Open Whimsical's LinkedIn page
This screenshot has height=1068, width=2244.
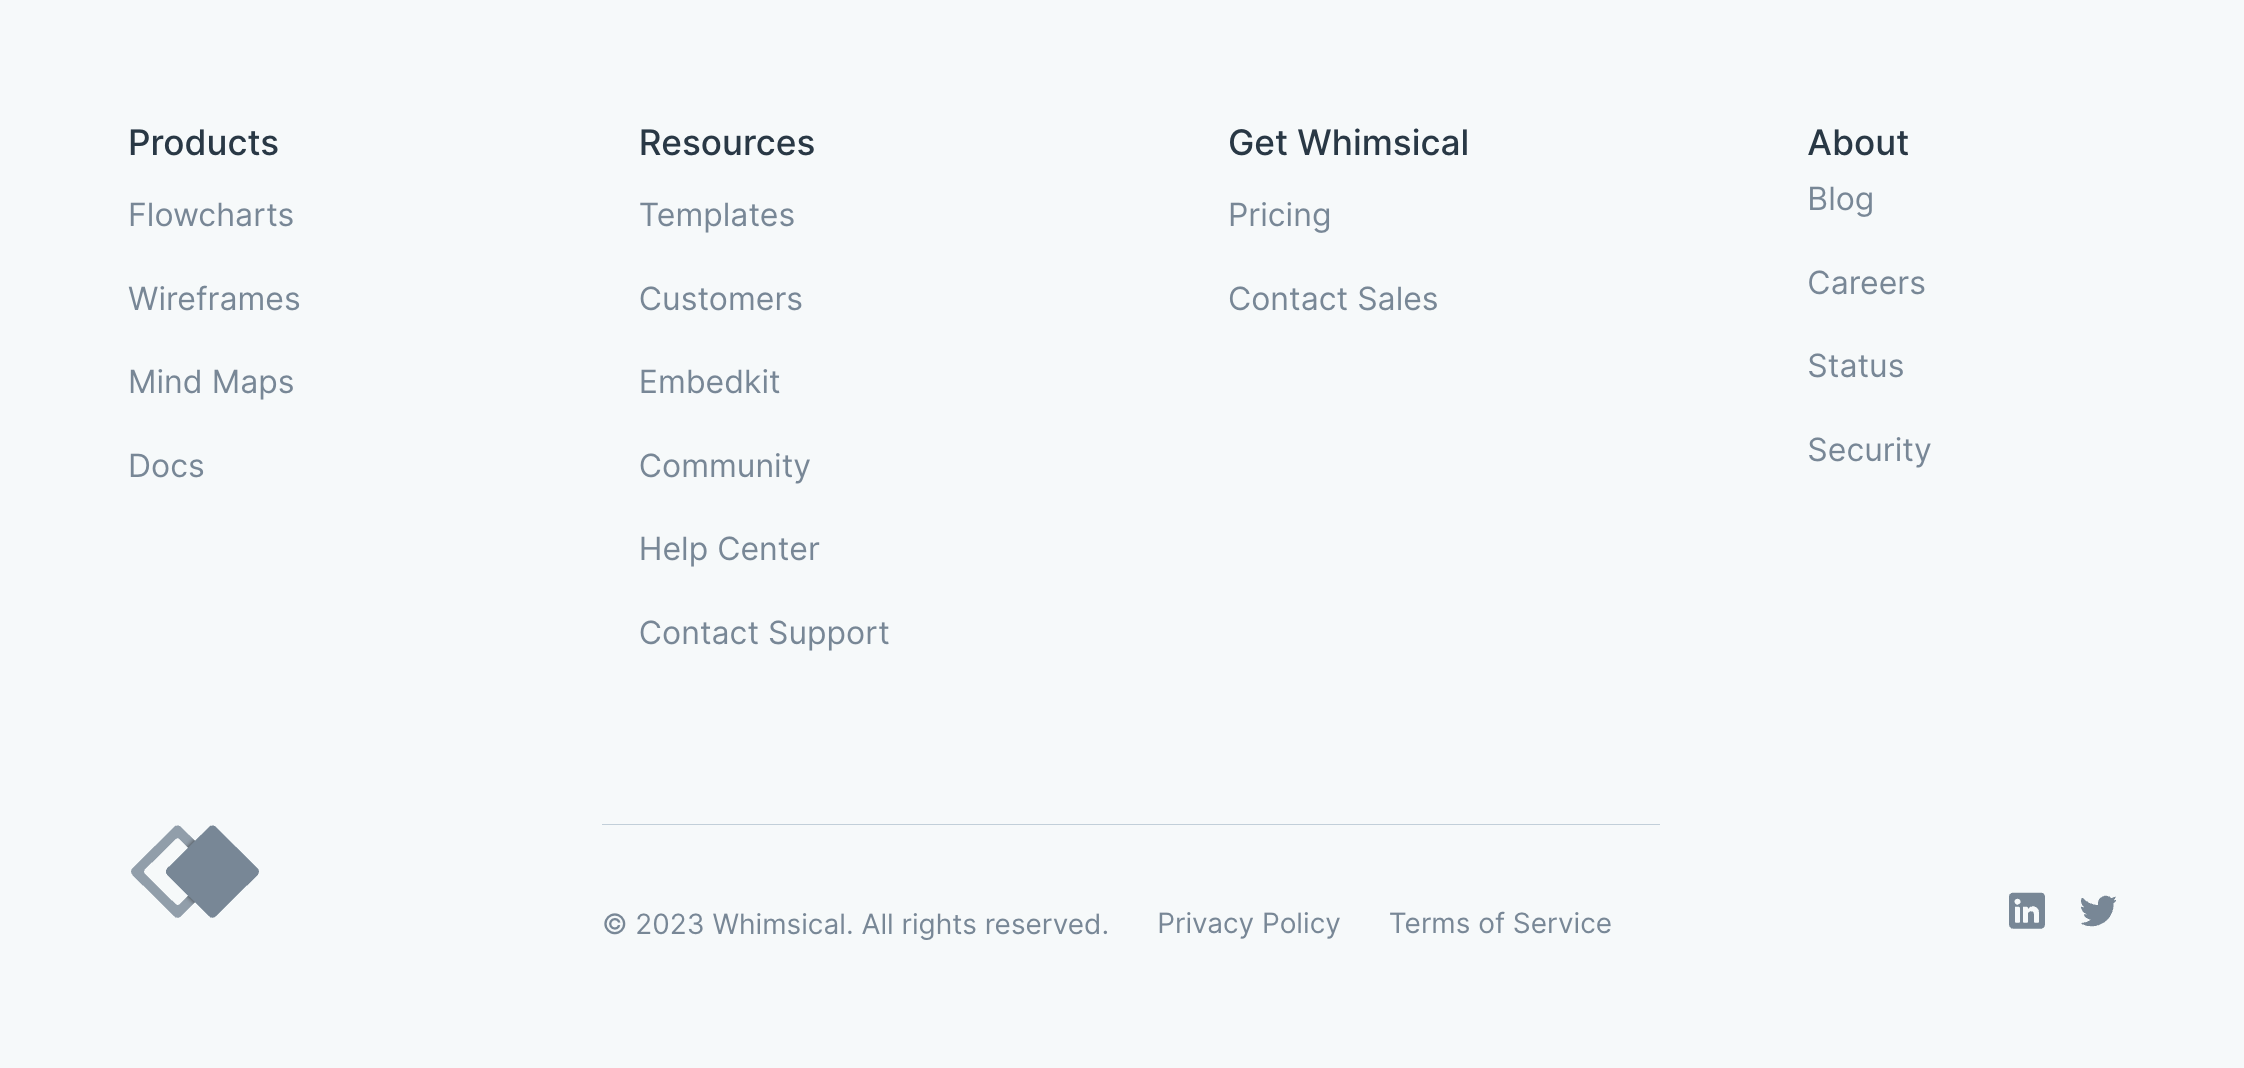click(x=2028, y=910)
